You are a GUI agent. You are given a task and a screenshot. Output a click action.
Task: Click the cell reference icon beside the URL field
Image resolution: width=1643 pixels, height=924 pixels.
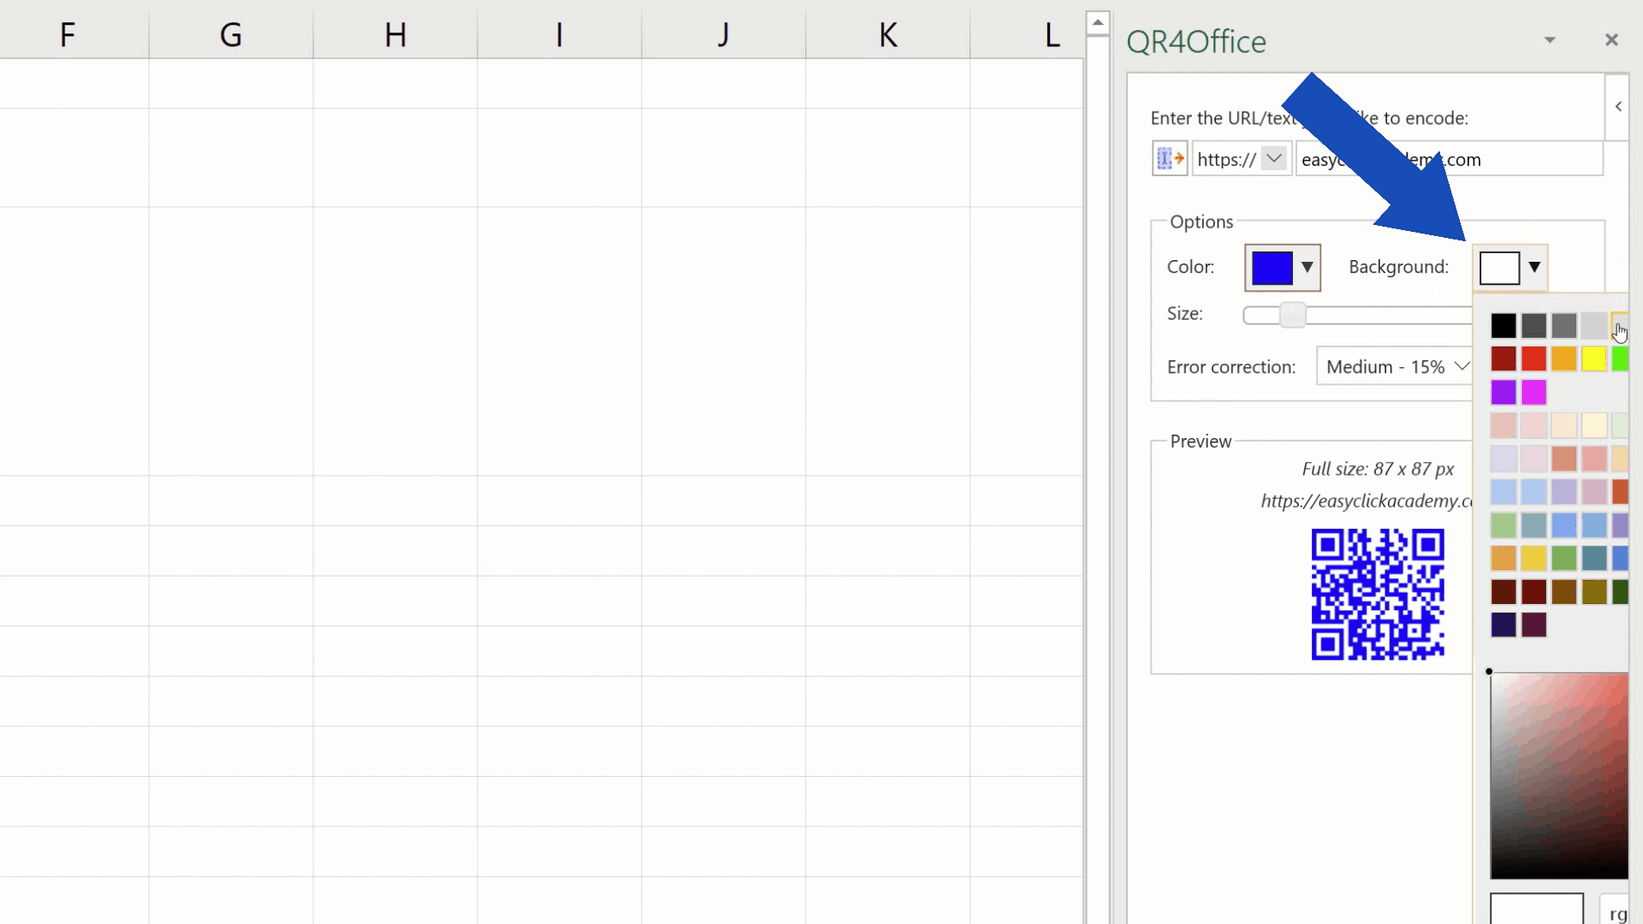coord(1168,158)
